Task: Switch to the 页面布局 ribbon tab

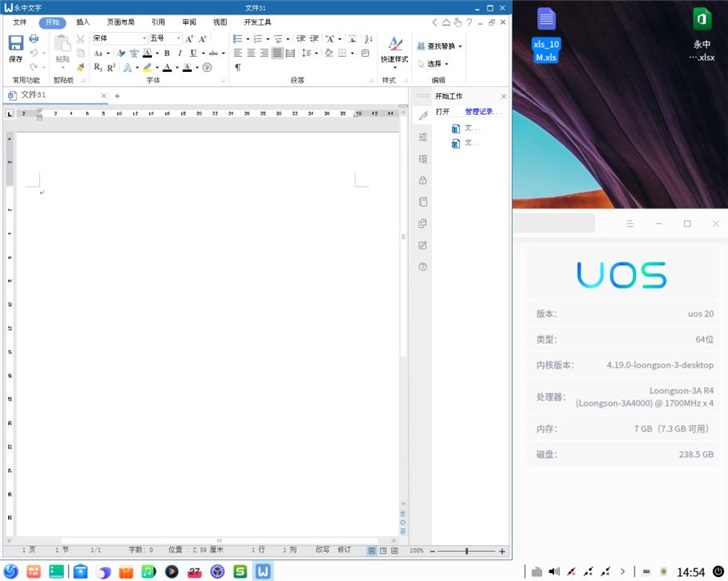Action: tap(121, 21)
